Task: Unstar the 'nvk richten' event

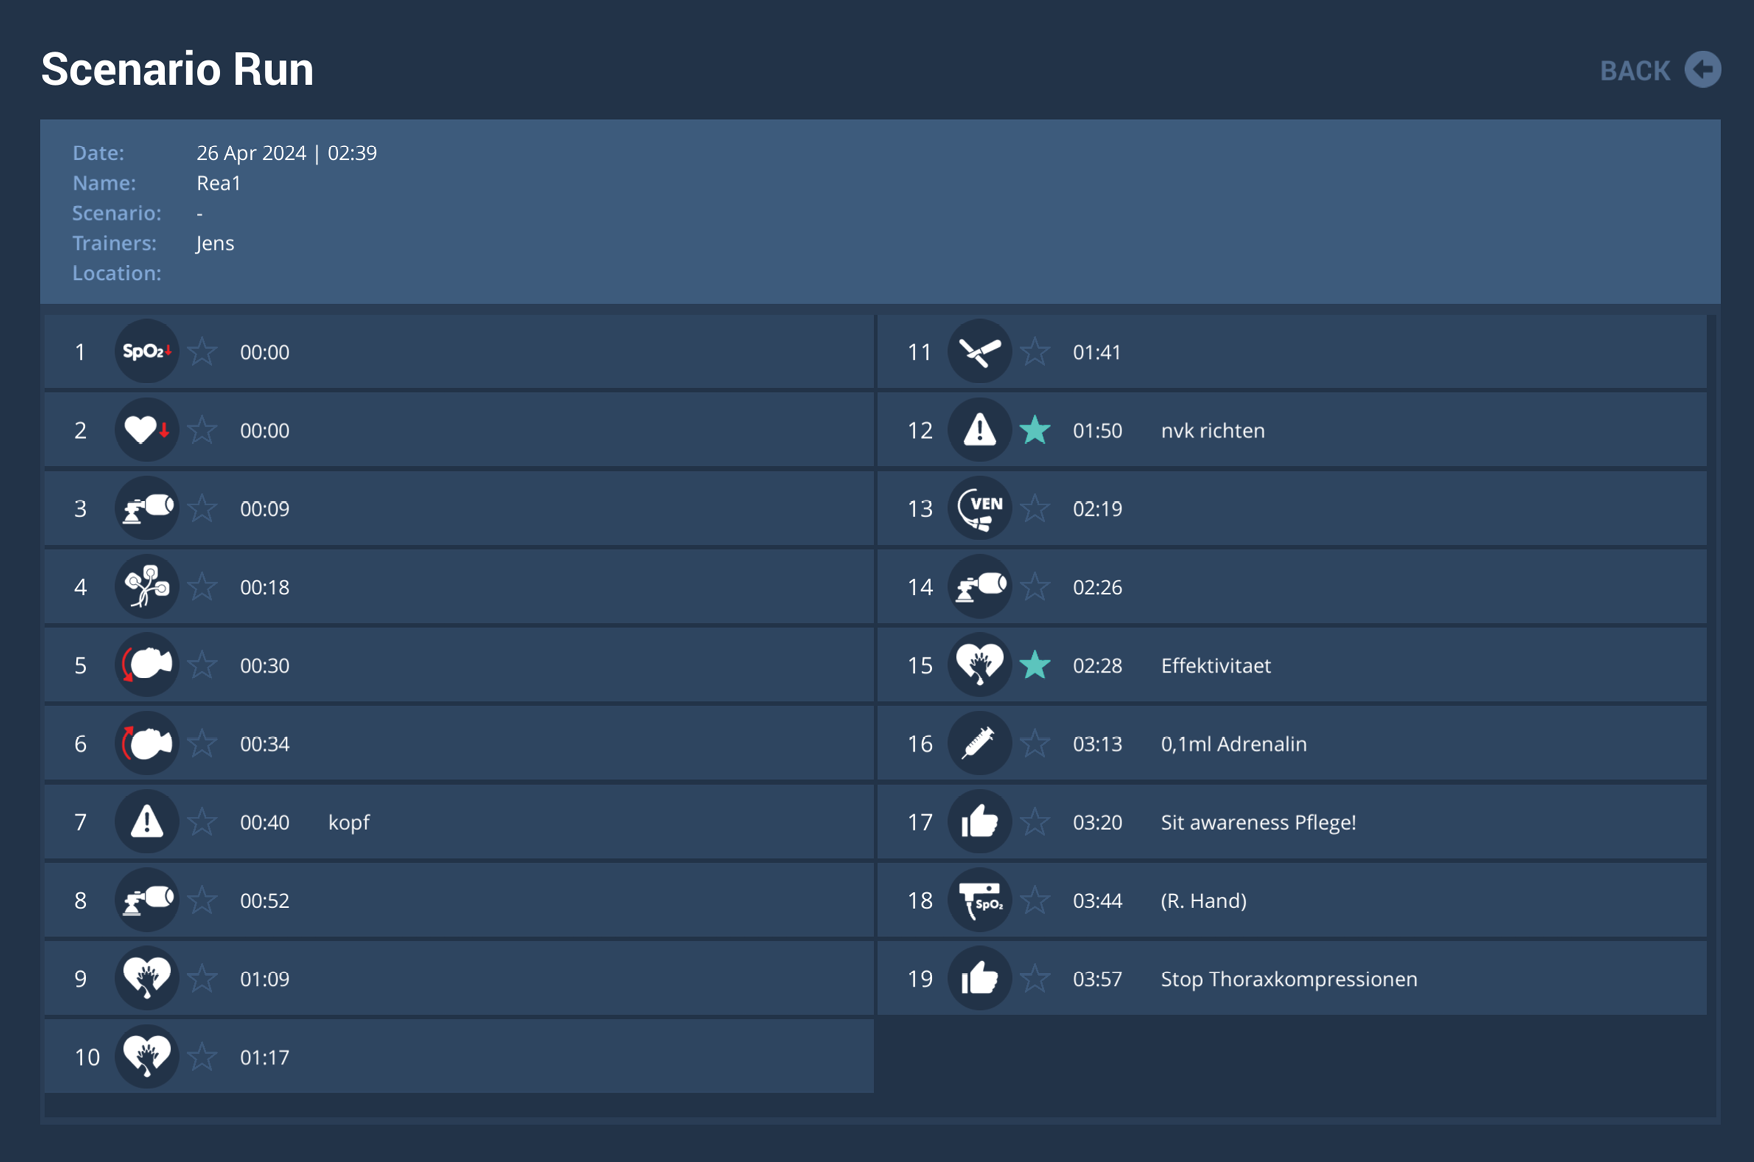Action: [1035, 430]
